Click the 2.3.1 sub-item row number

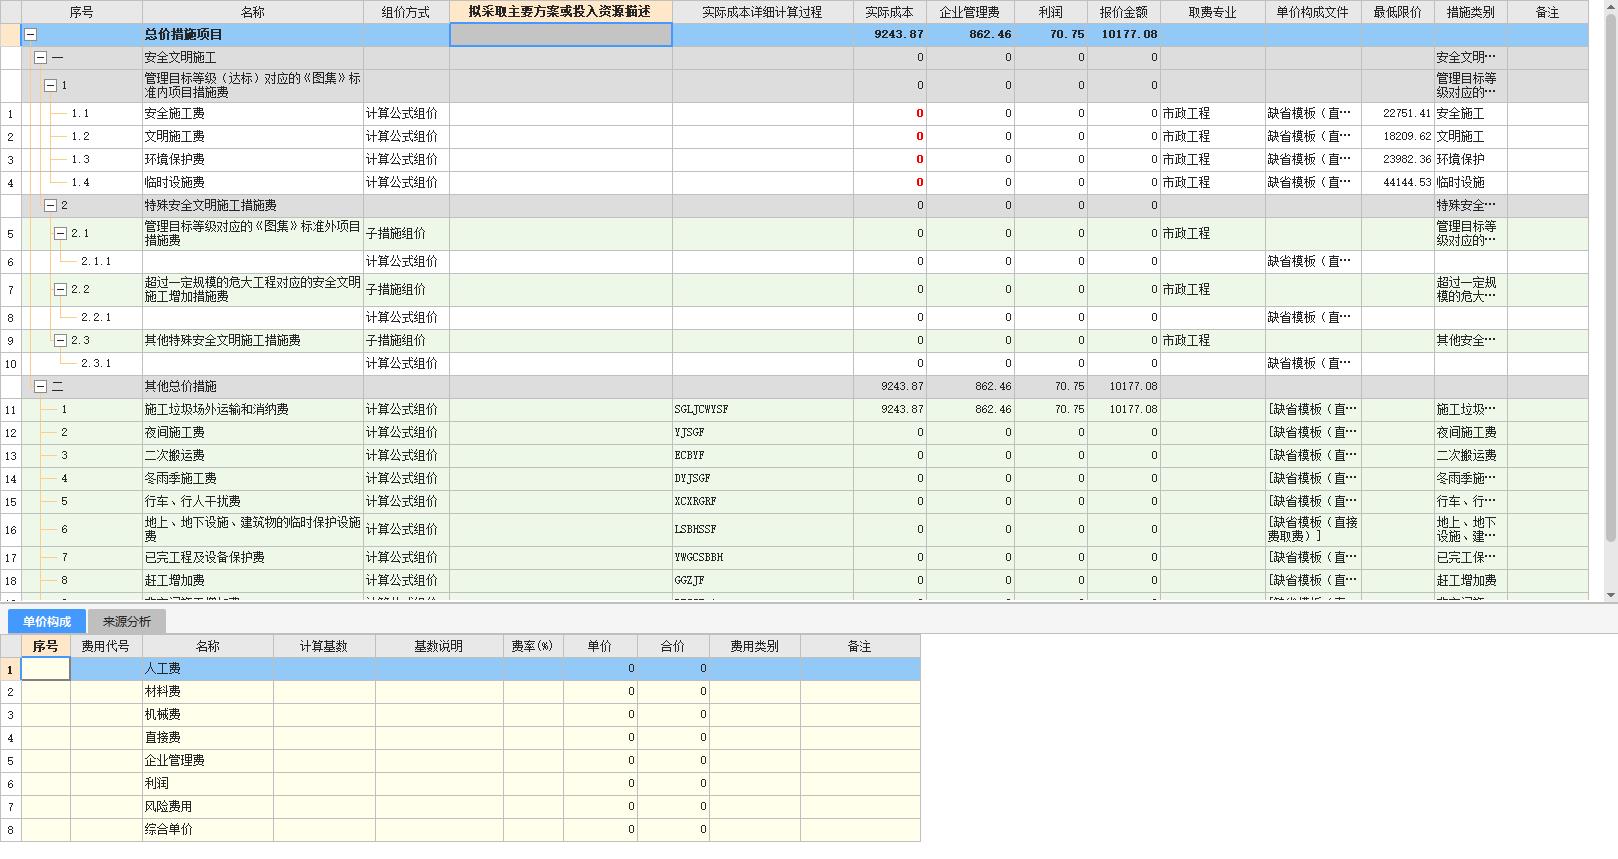(96, 364)
